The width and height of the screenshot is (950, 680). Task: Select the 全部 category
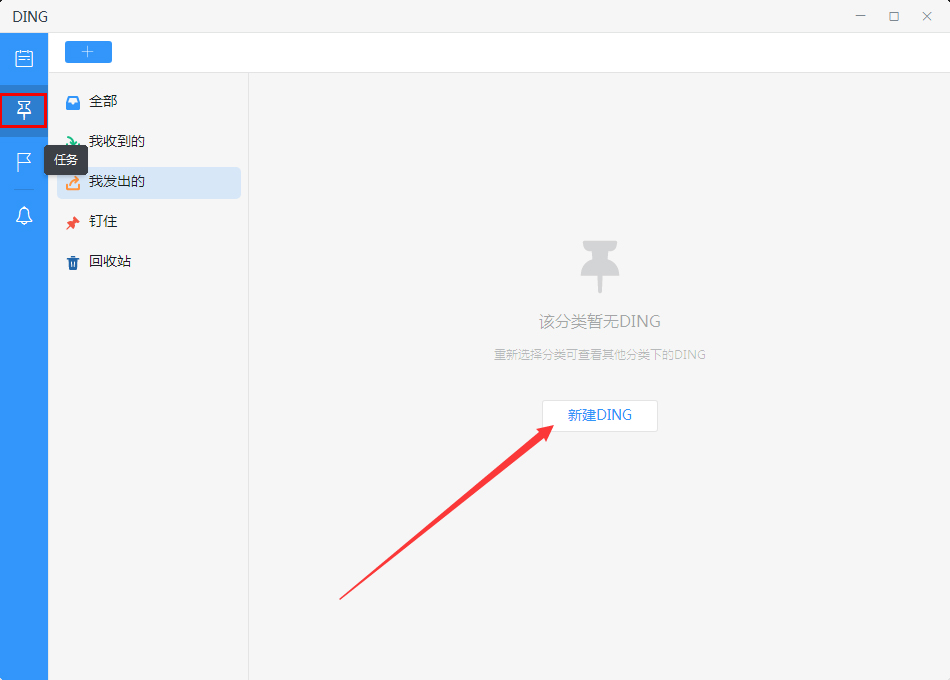[103, 102]
